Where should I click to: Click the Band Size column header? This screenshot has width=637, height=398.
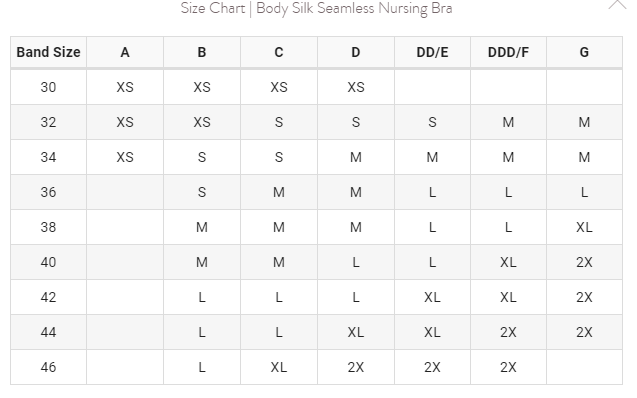click(48, 52)
